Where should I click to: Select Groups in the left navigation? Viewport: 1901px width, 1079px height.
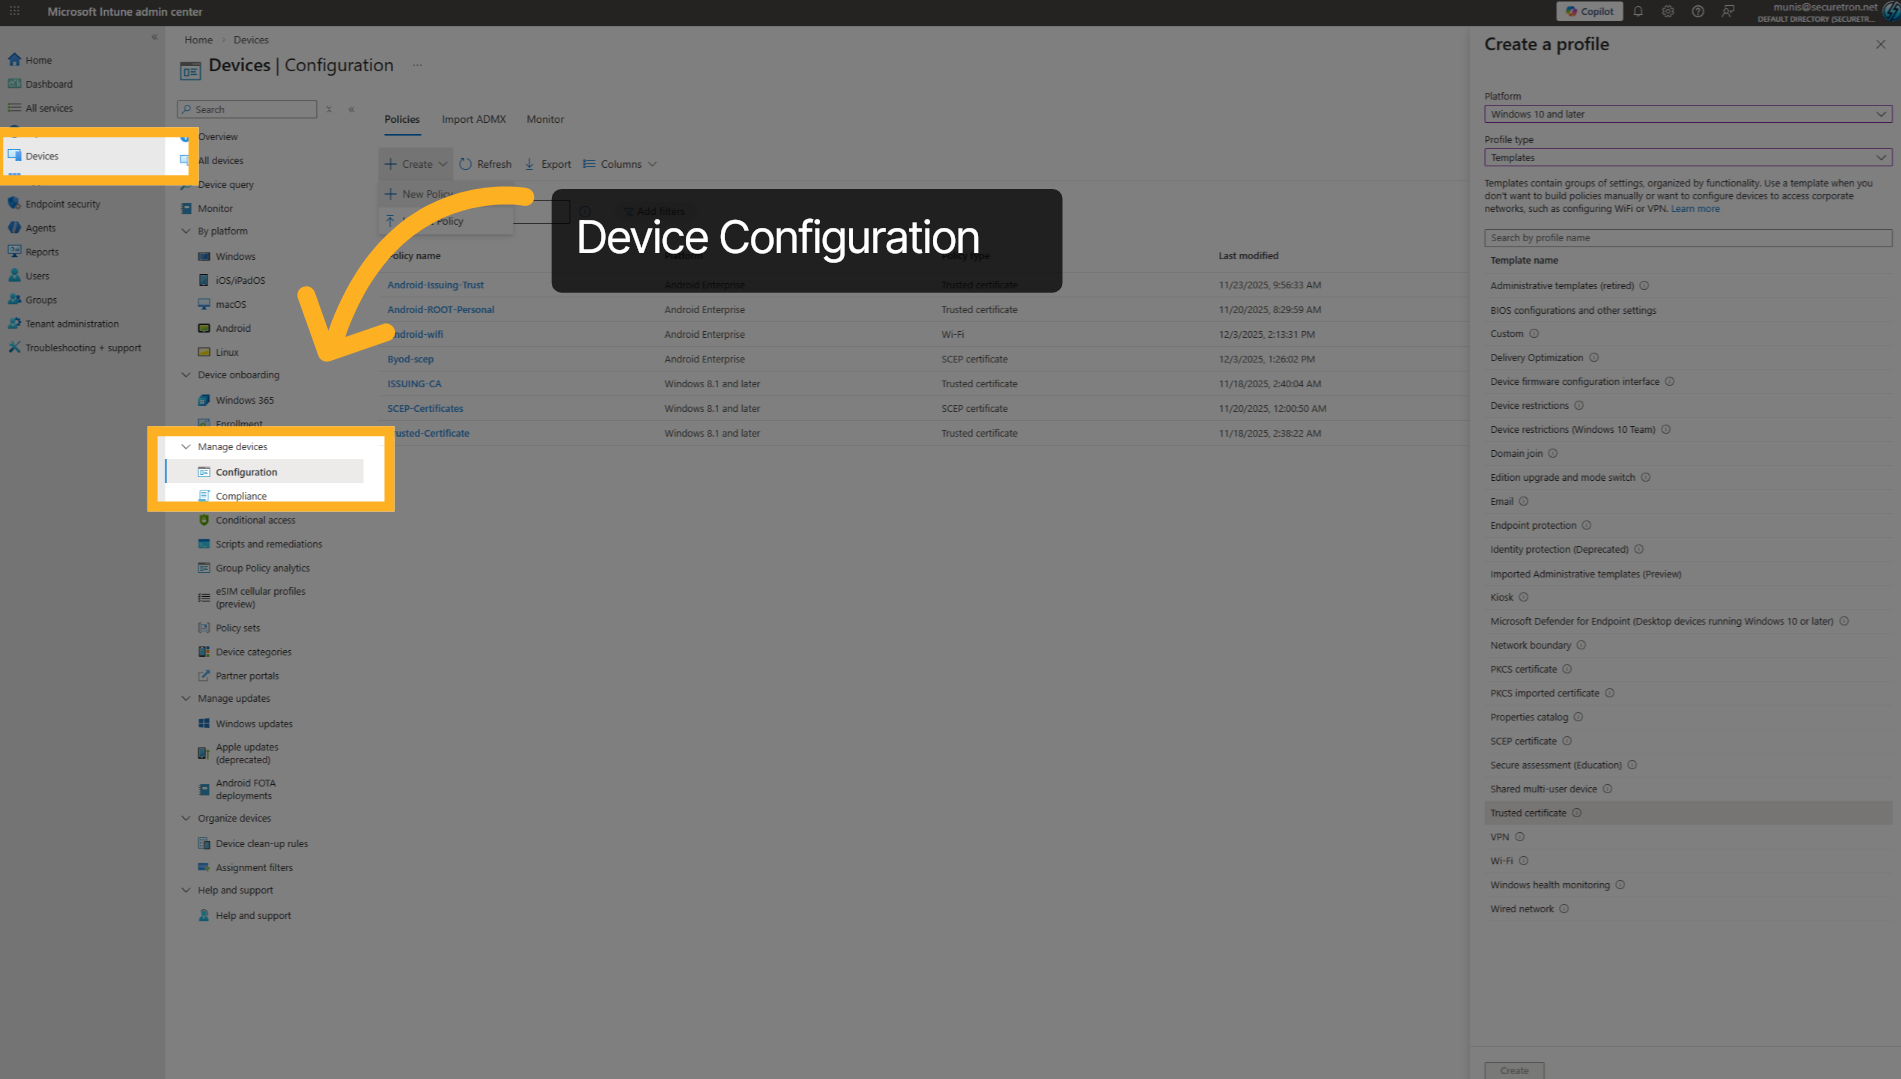coord(41,299)
